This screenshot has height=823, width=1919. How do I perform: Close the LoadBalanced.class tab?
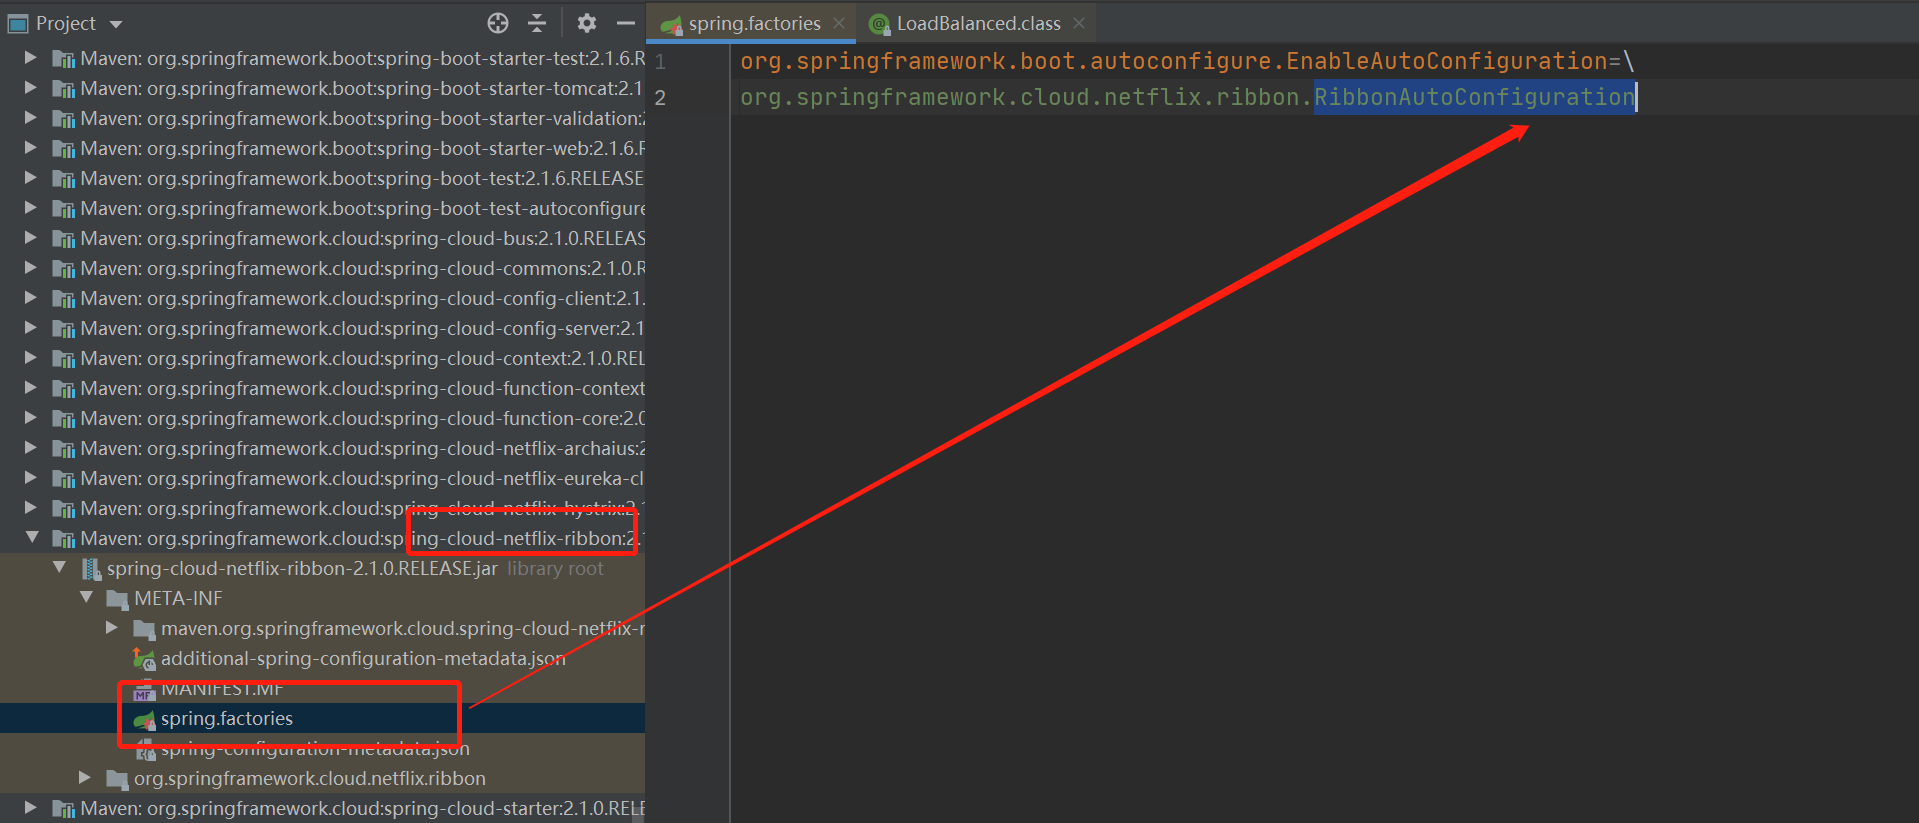(1079, 23)
